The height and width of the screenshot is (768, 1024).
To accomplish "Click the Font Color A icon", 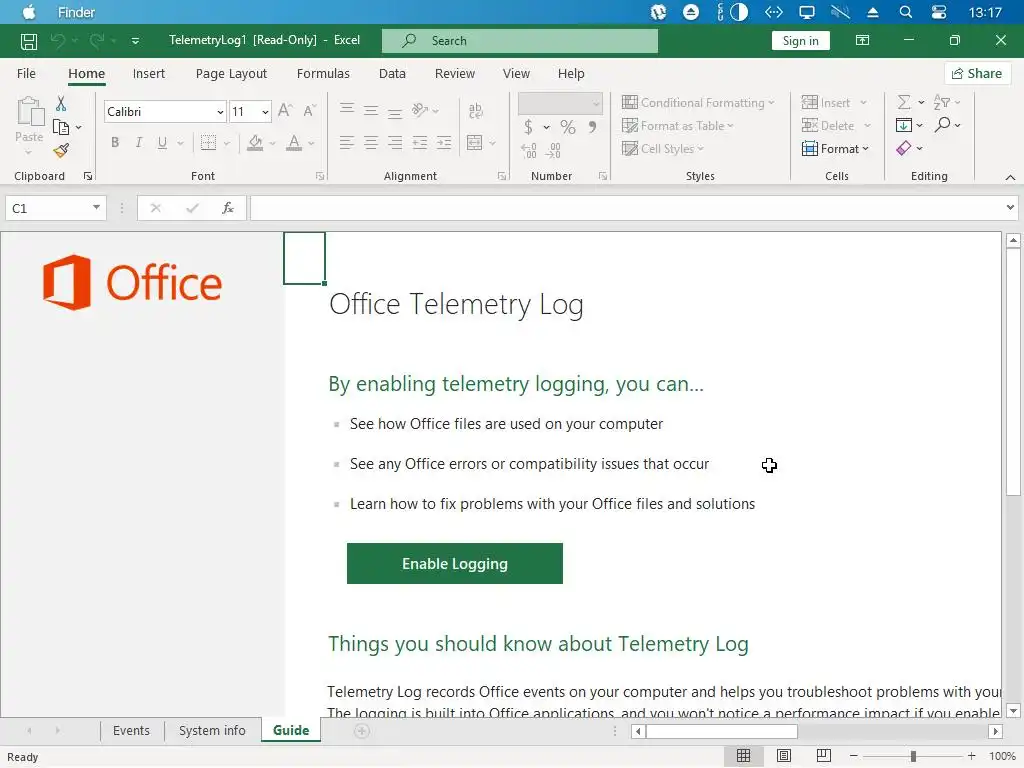I will (x=295, y=142).
